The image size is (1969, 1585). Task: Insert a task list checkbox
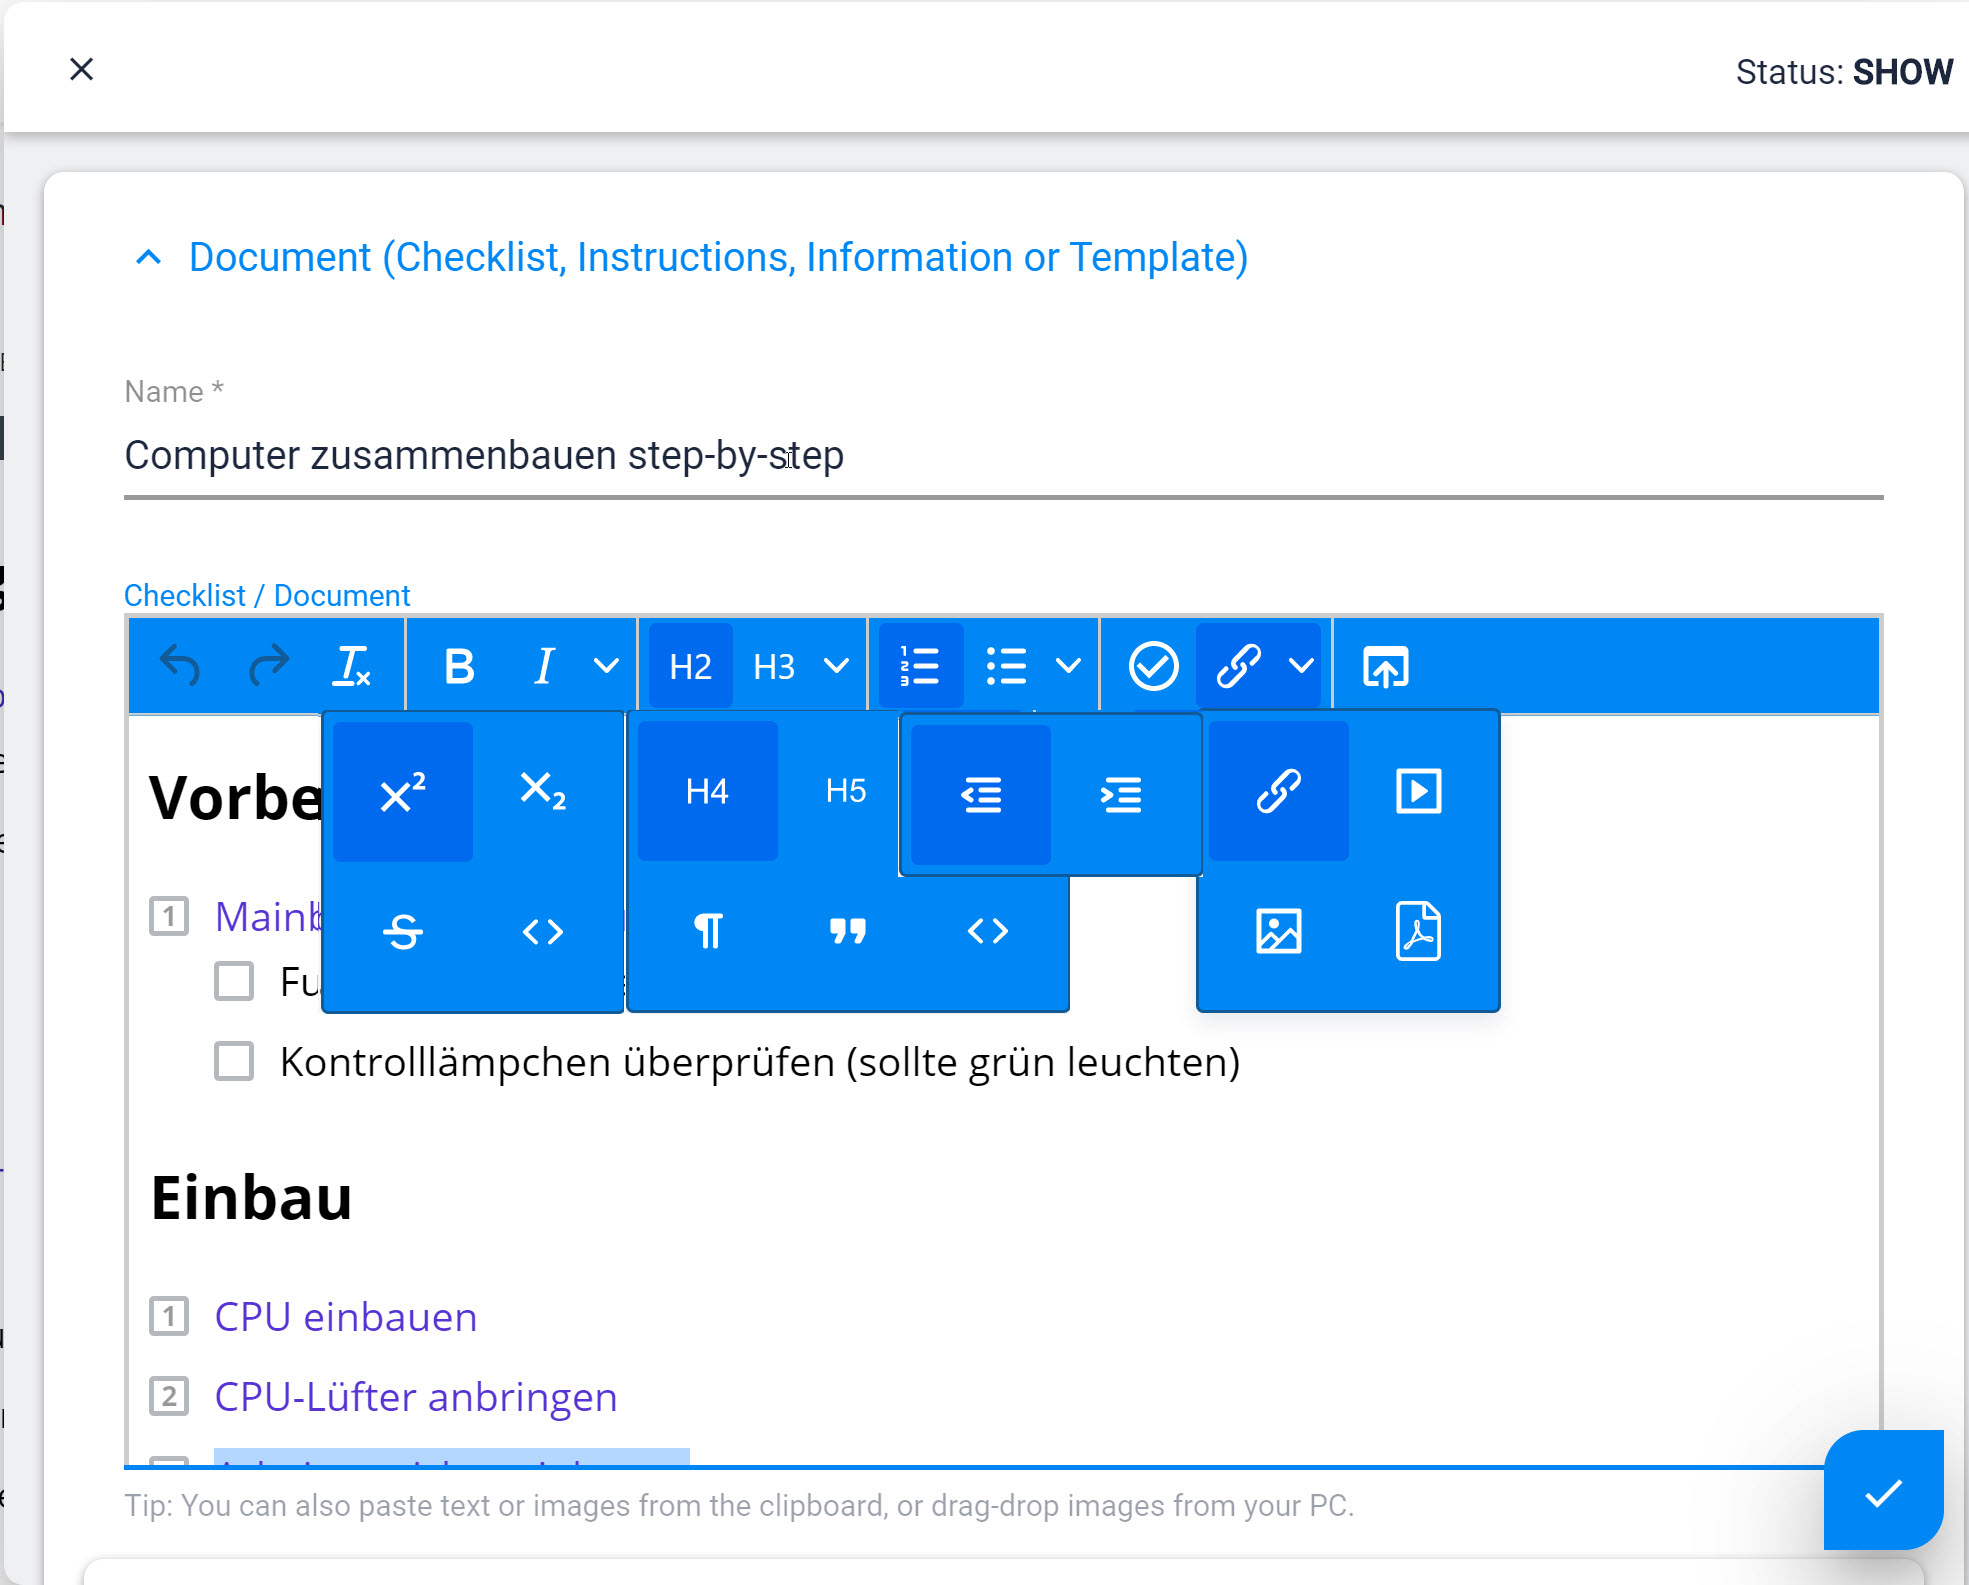(1154, 665)
